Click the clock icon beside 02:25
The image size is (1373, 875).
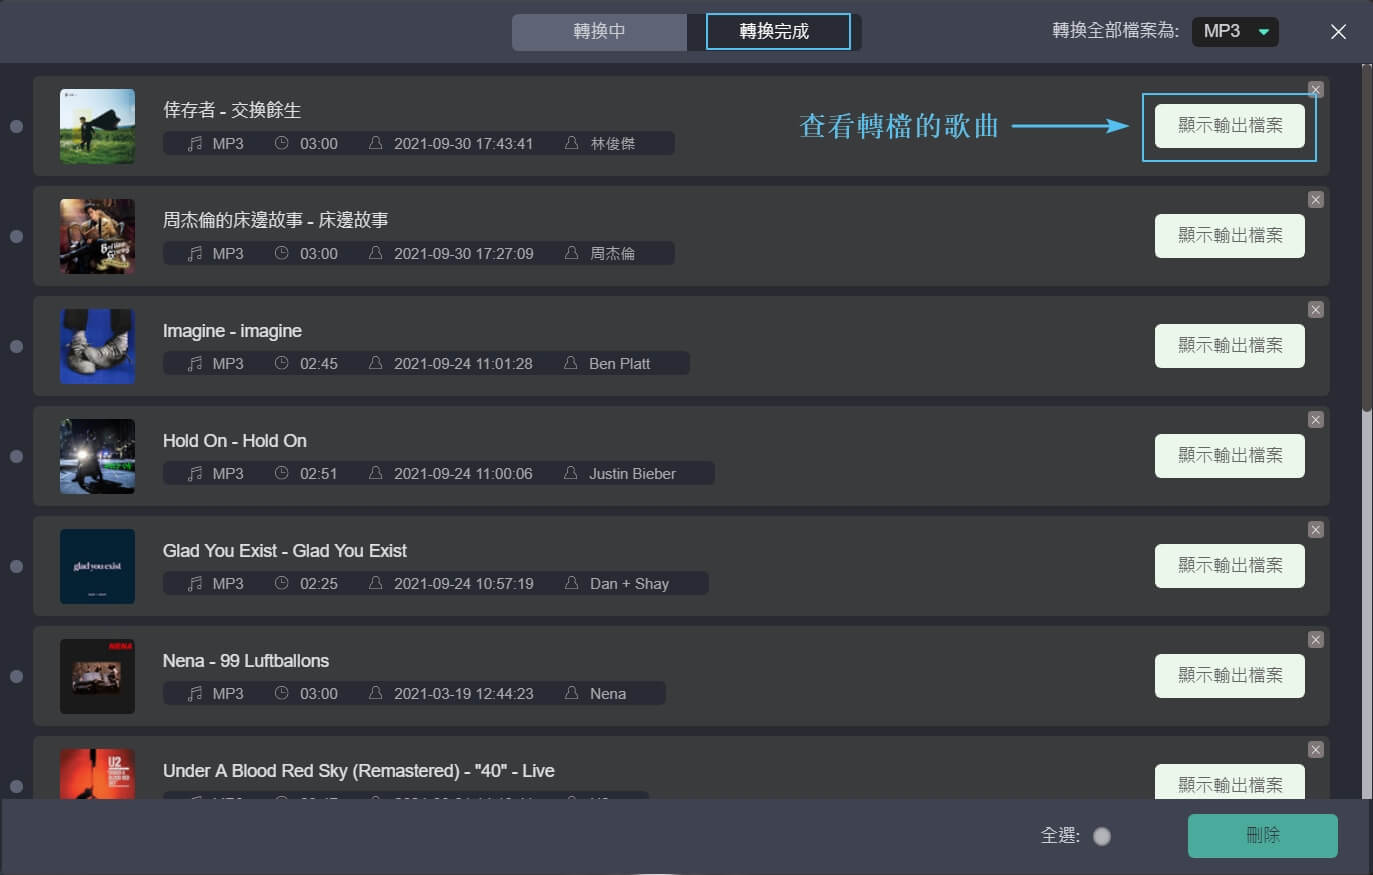tap(282, 583)
